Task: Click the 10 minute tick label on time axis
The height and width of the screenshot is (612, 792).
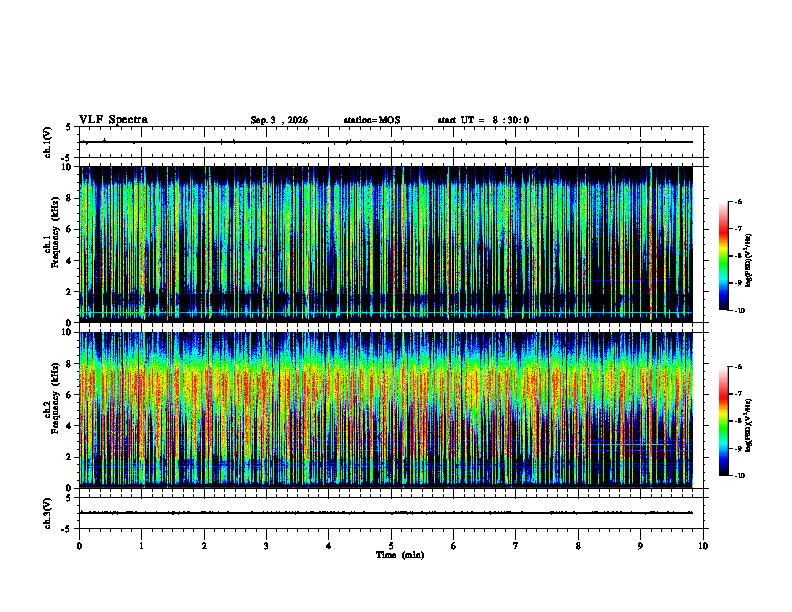Action: coord(703,546)
